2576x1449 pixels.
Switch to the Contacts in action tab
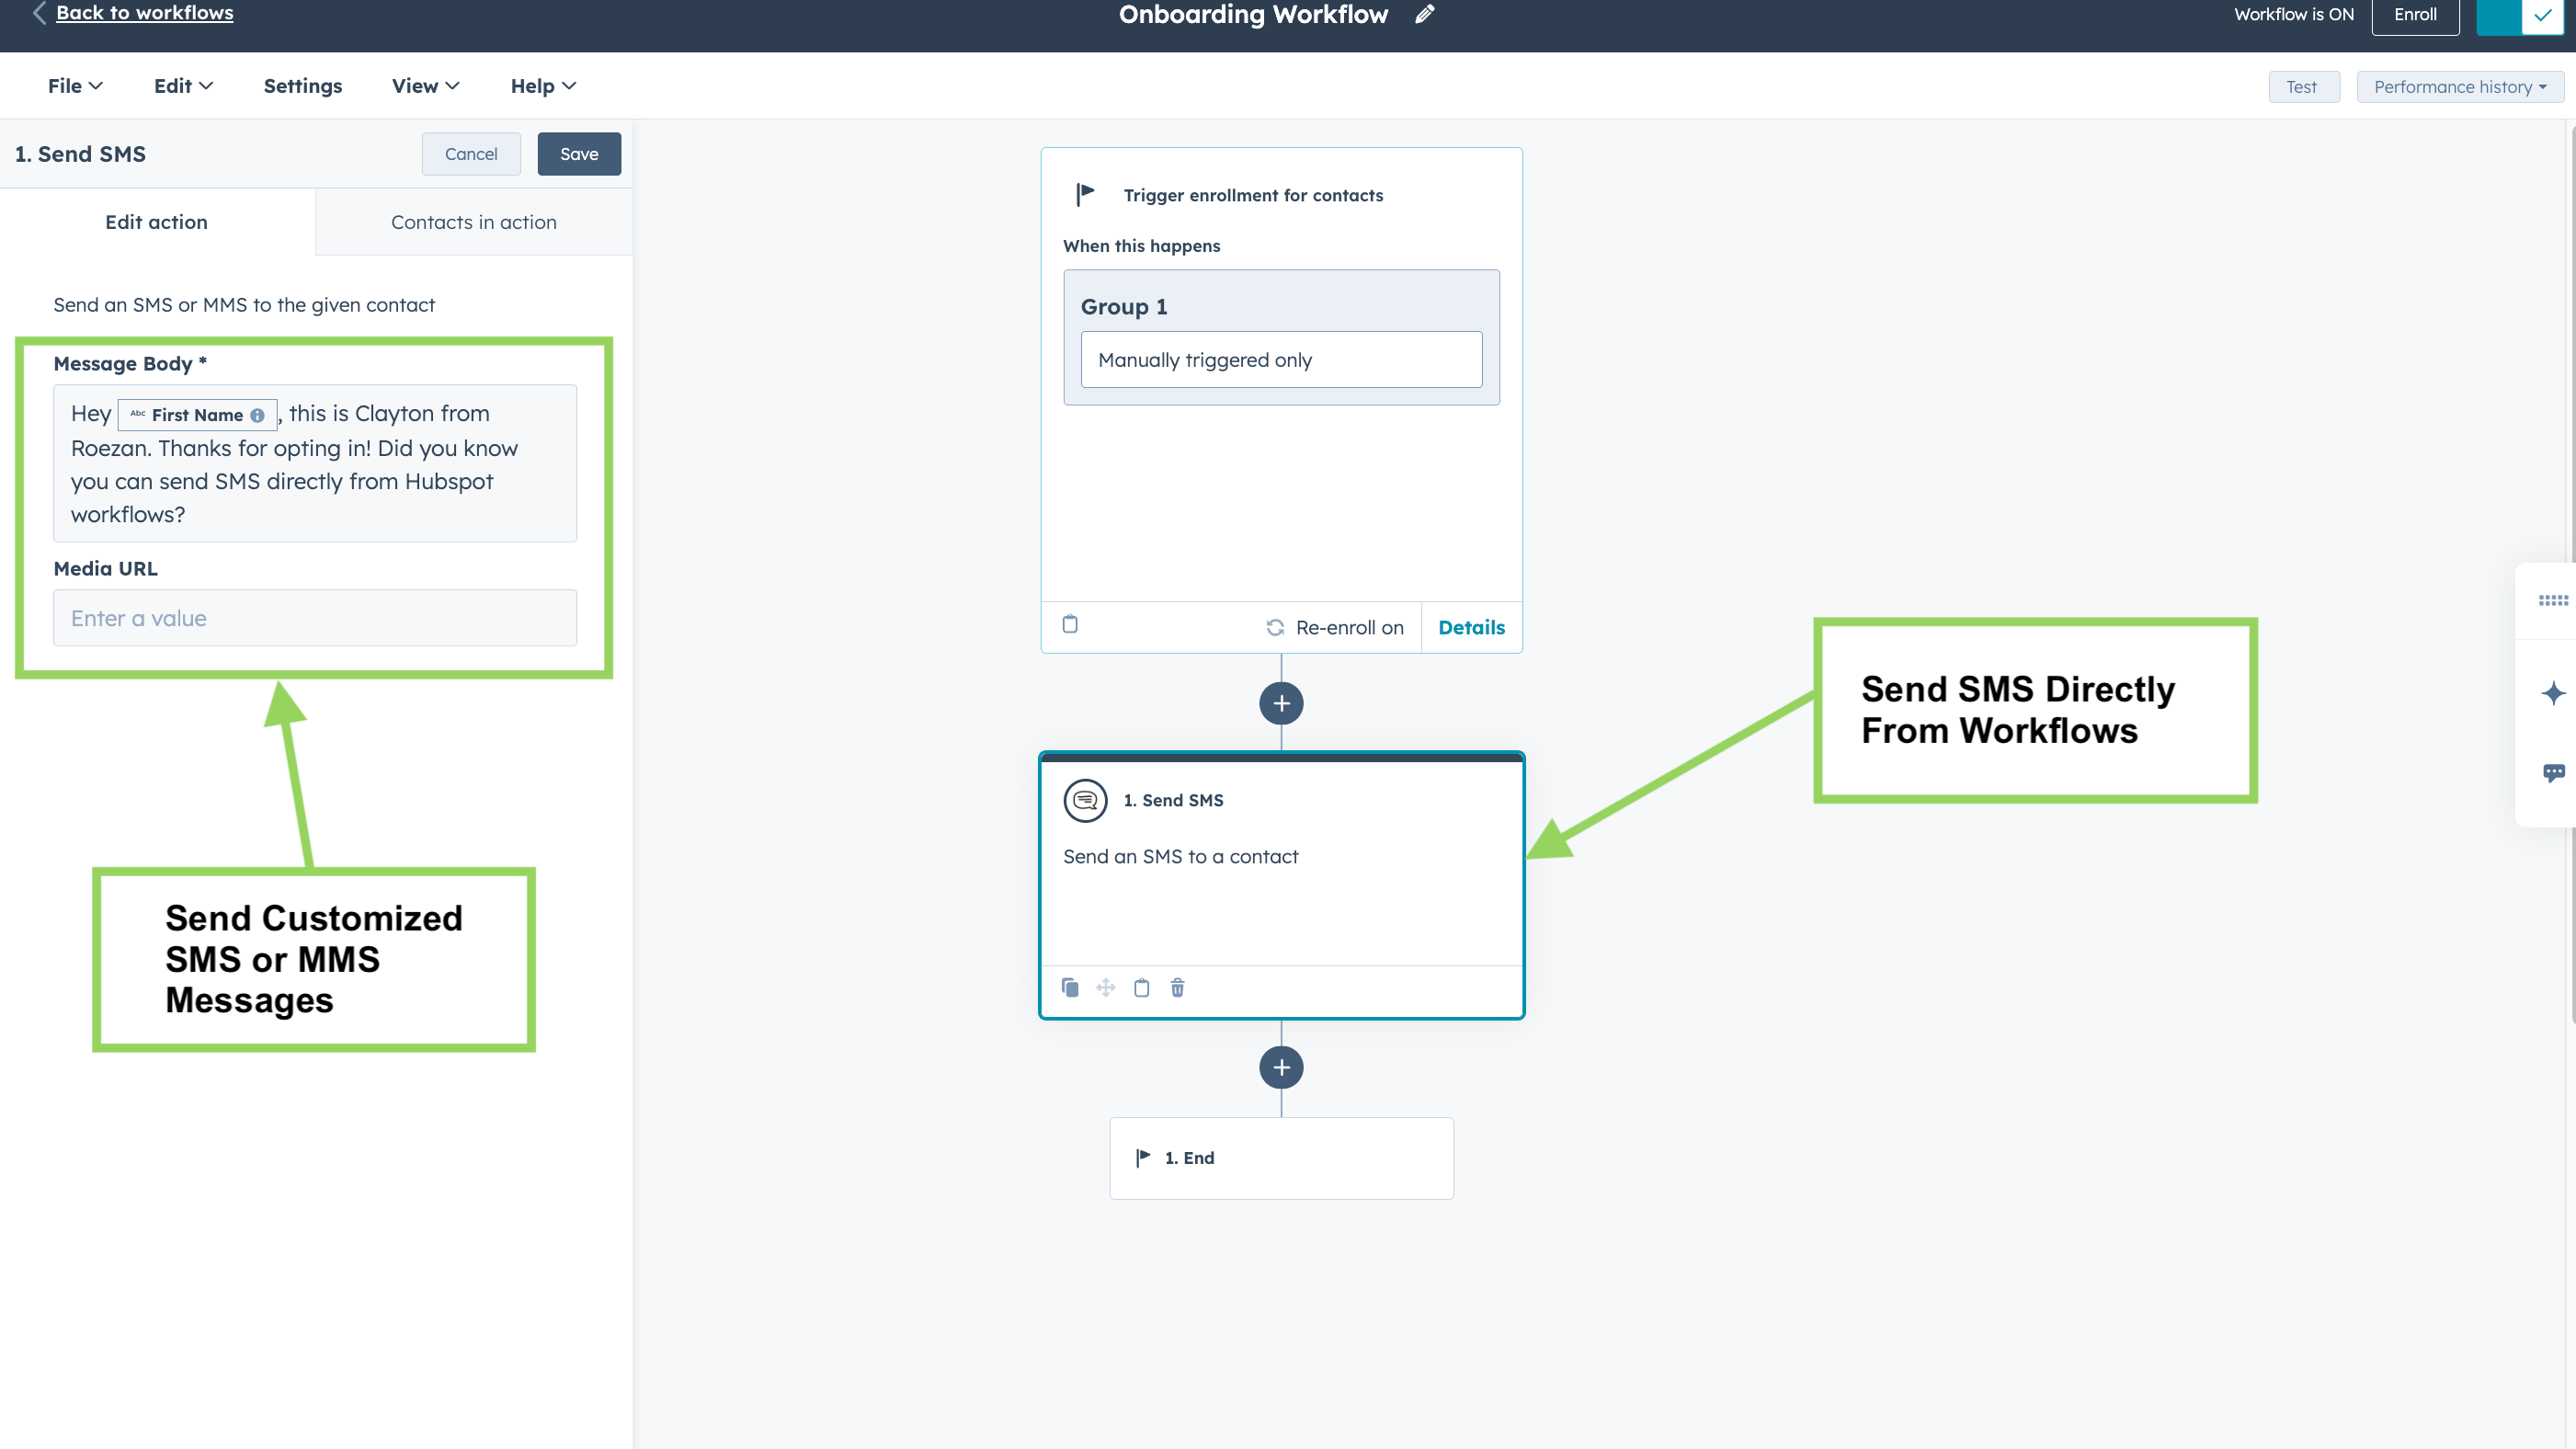[x=474, y=222]
